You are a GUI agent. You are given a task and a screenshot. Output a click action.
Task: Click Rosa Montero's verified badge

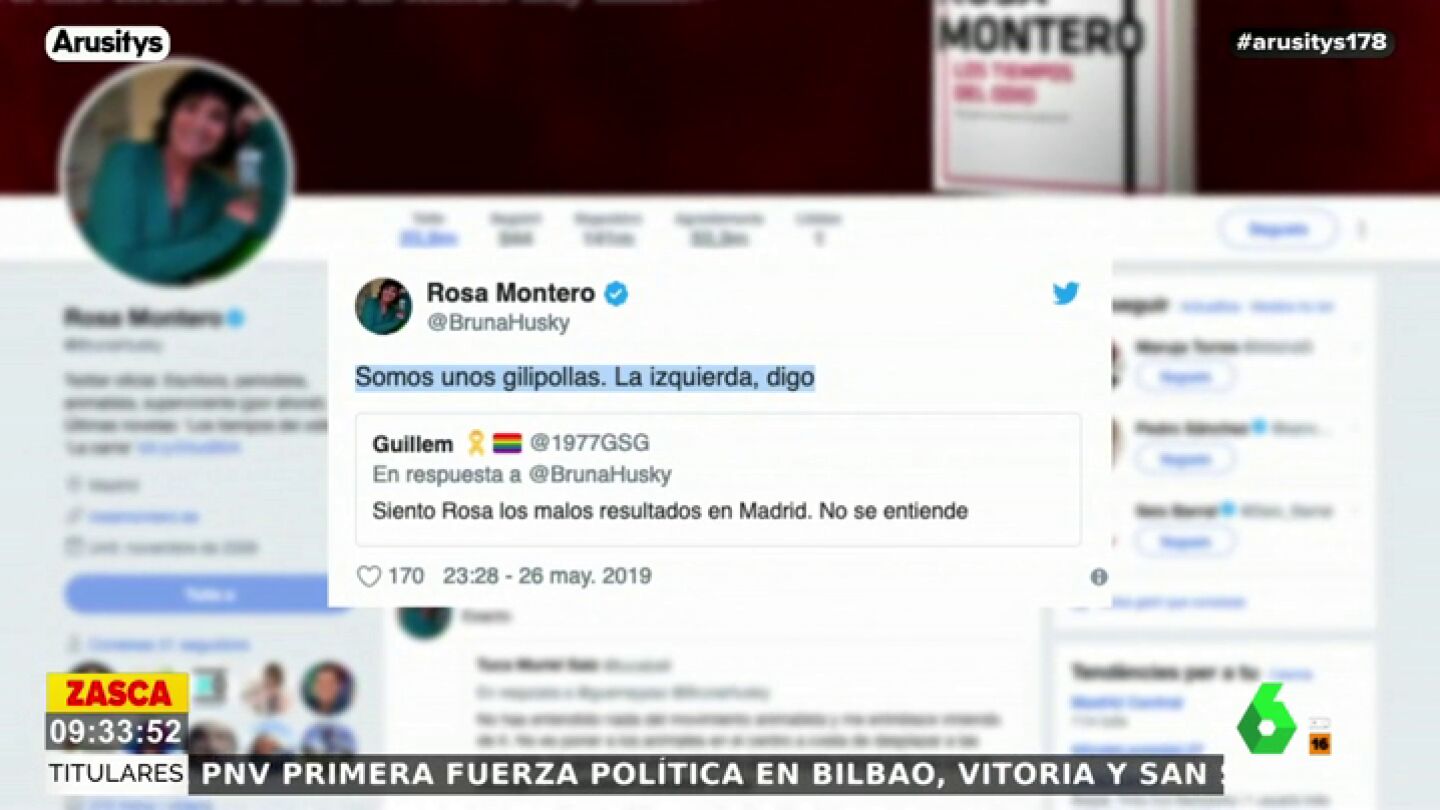tap(616, 294)
